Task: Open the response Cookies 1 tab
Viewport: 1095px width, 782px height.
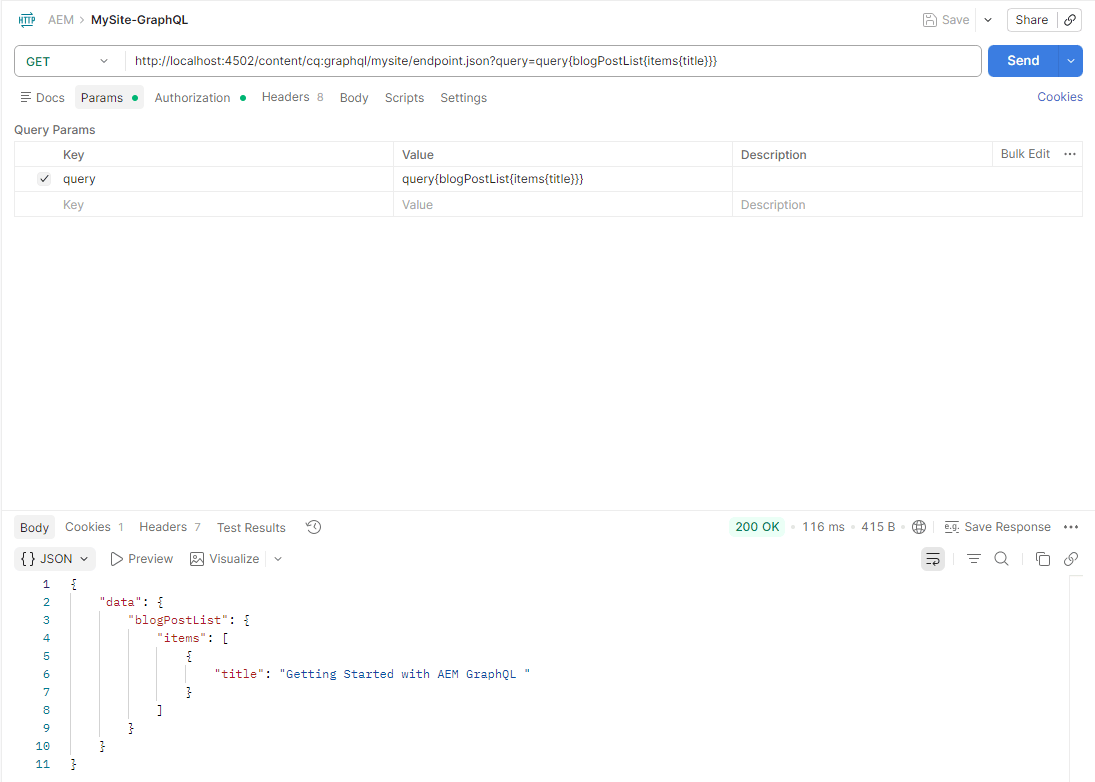Action: (x=94, y=527)
